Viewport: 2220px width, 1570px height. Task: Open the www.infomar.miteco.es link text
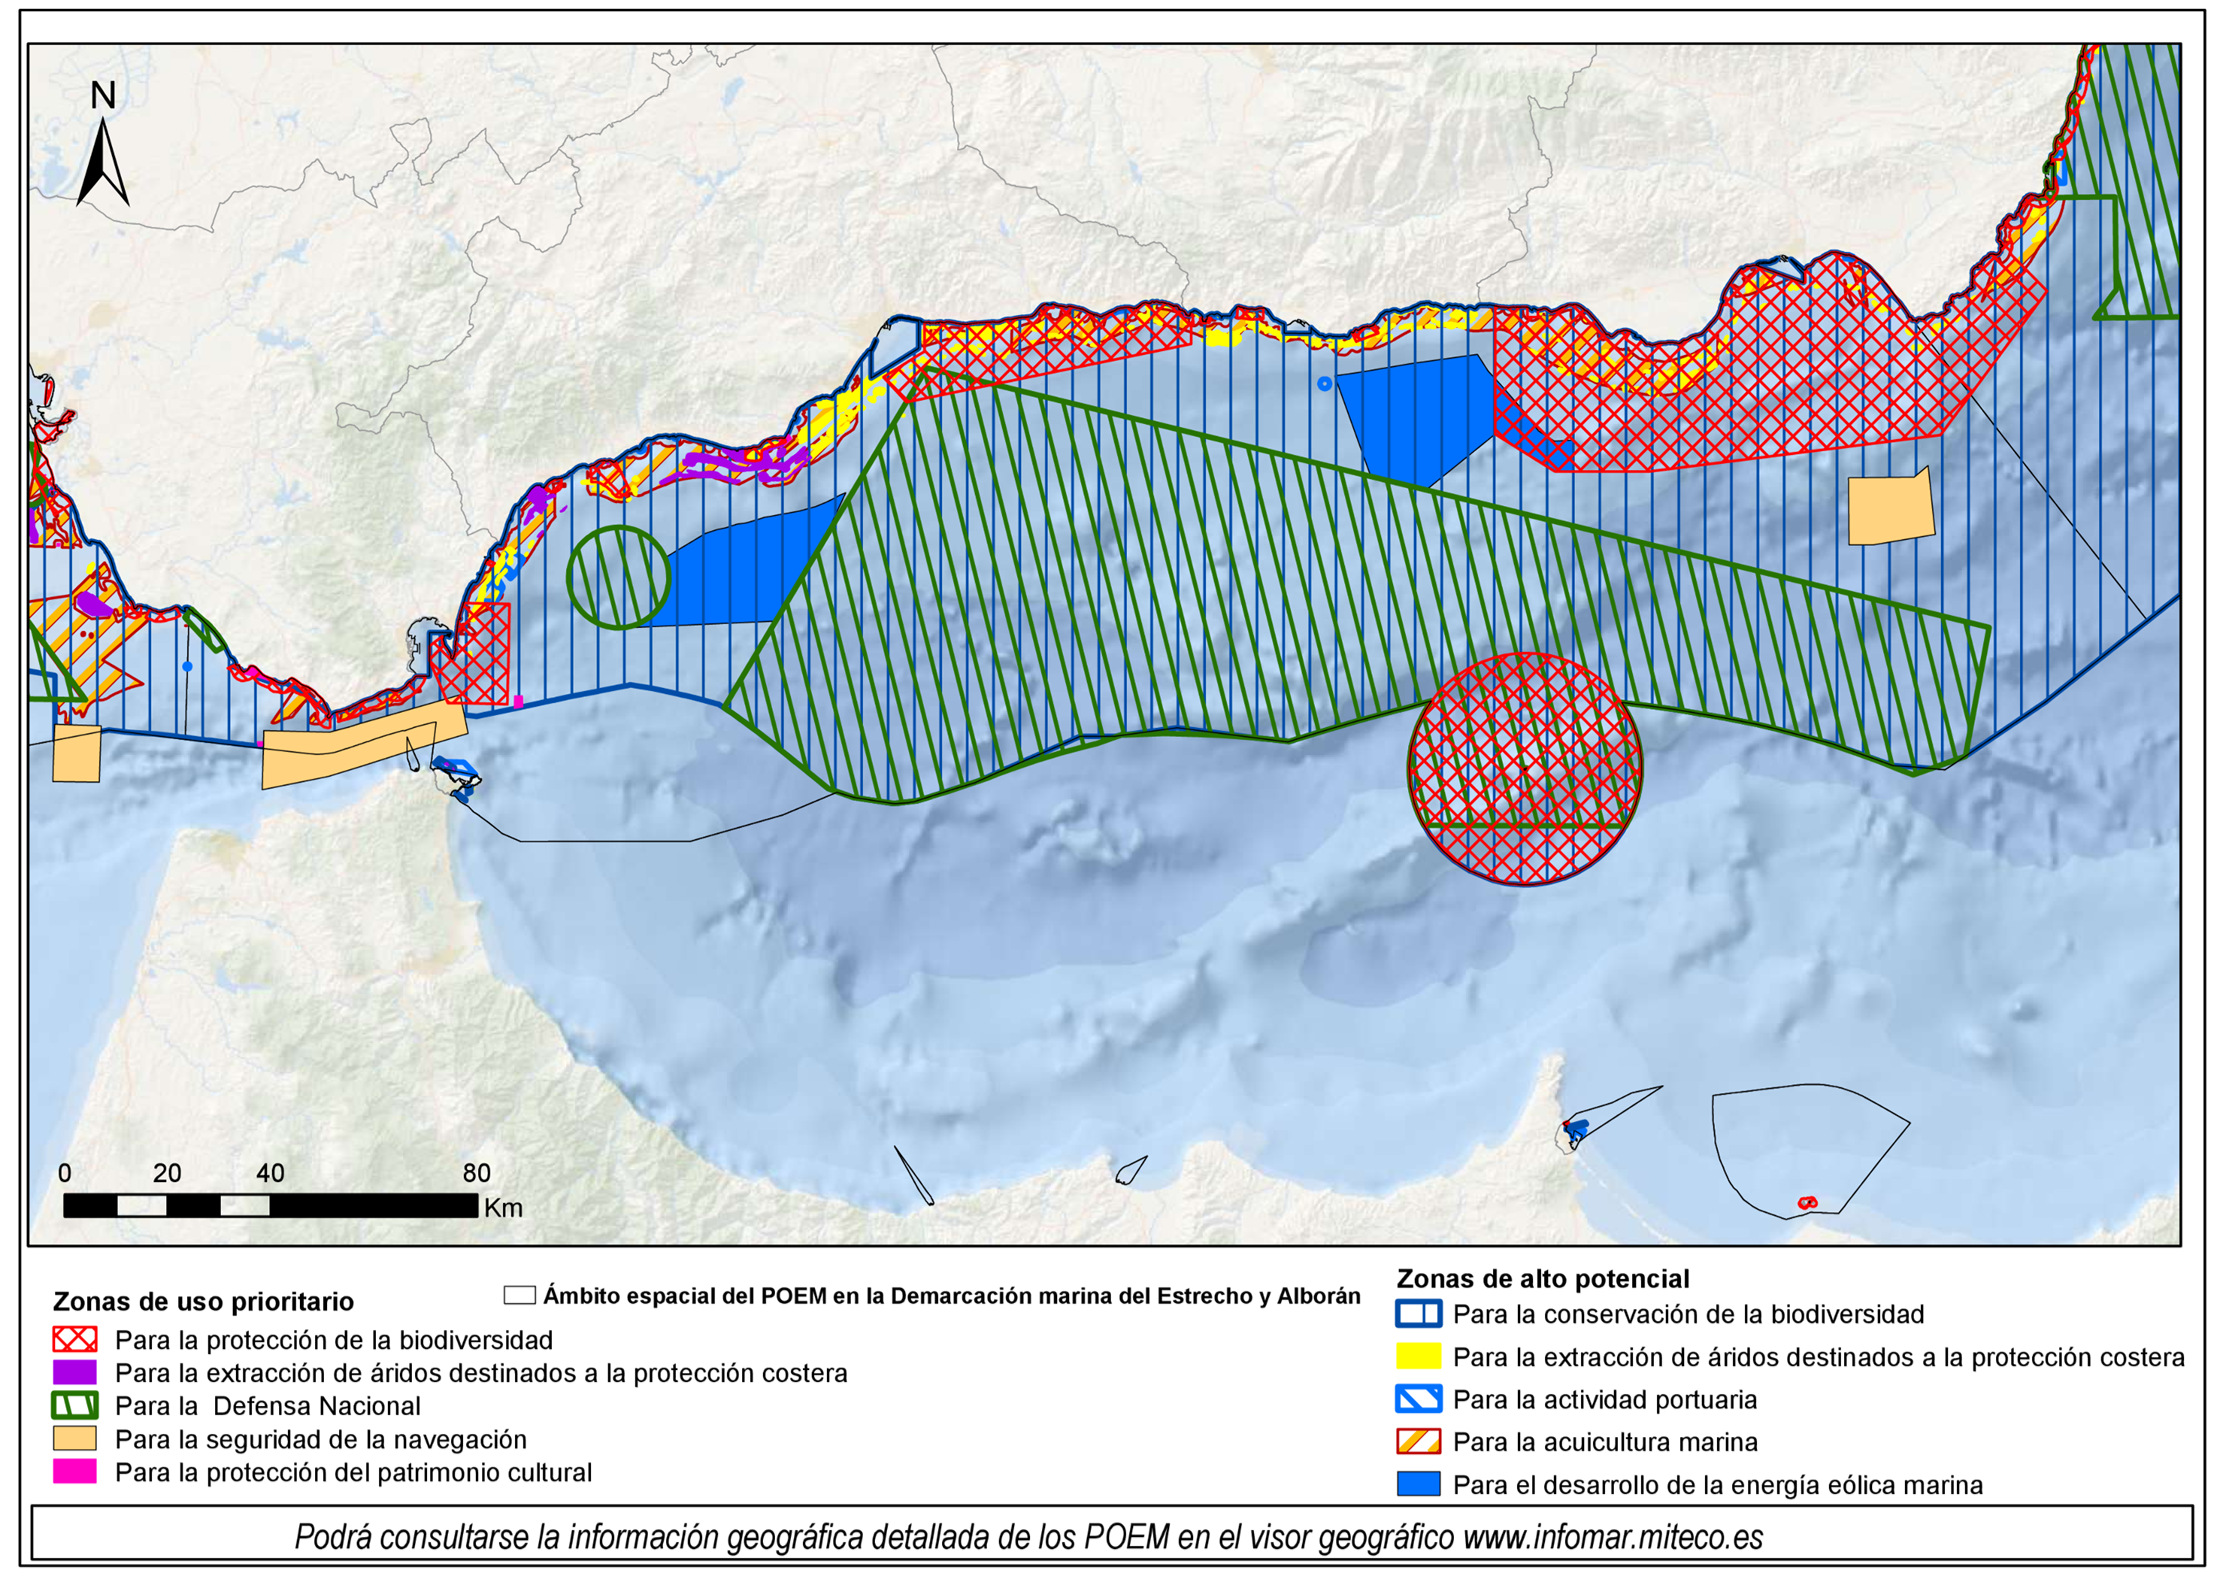coord(1613,1536)
